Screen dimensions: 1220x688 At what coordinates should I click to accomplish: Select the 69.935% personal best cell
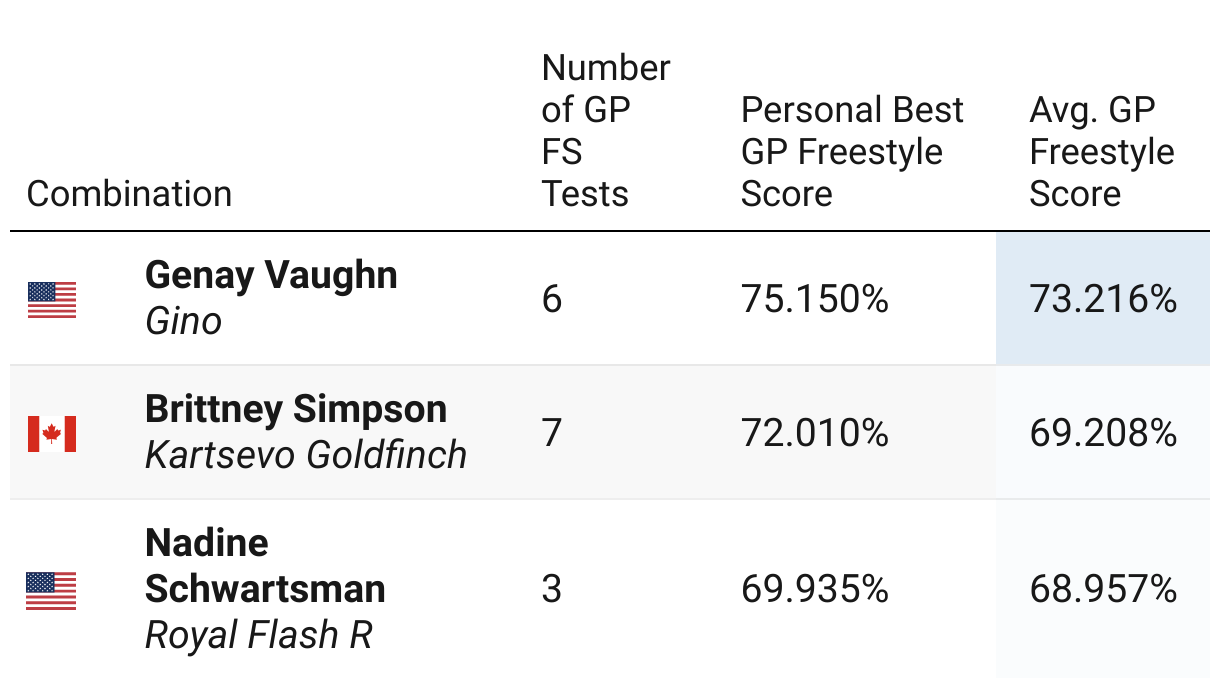tap(815, 589)
